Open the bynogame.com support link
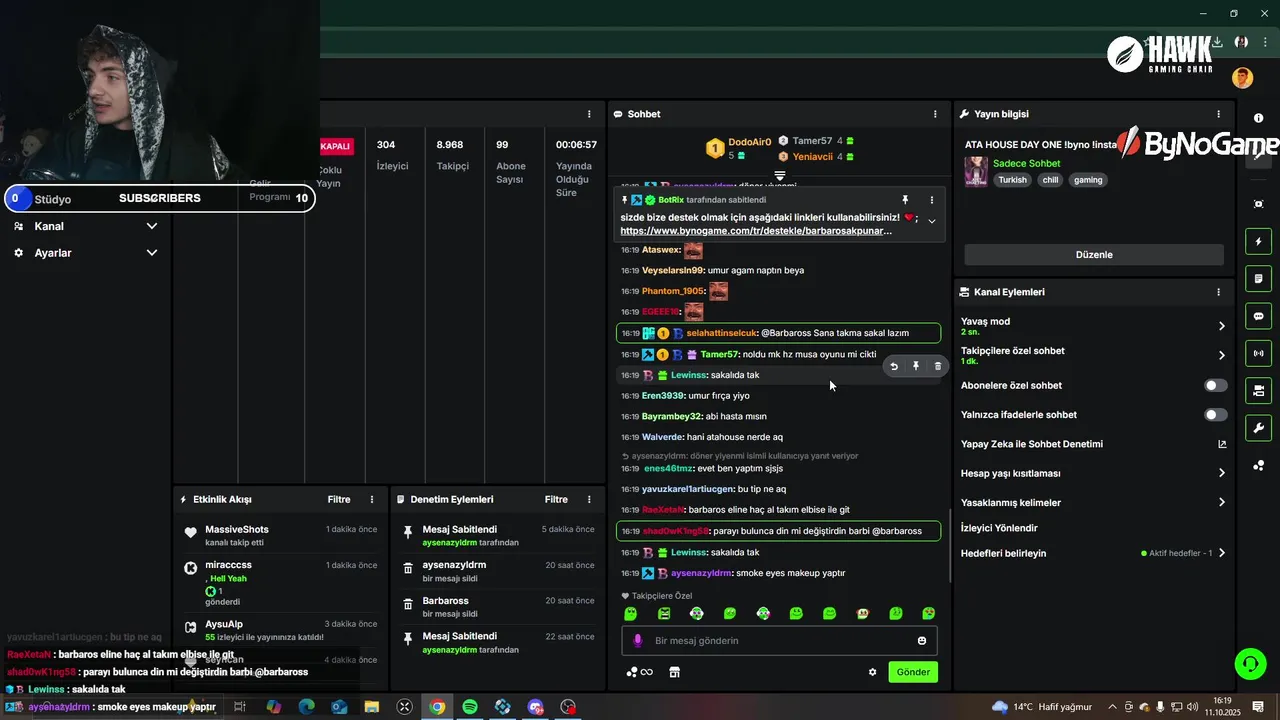 pos(756,231)
